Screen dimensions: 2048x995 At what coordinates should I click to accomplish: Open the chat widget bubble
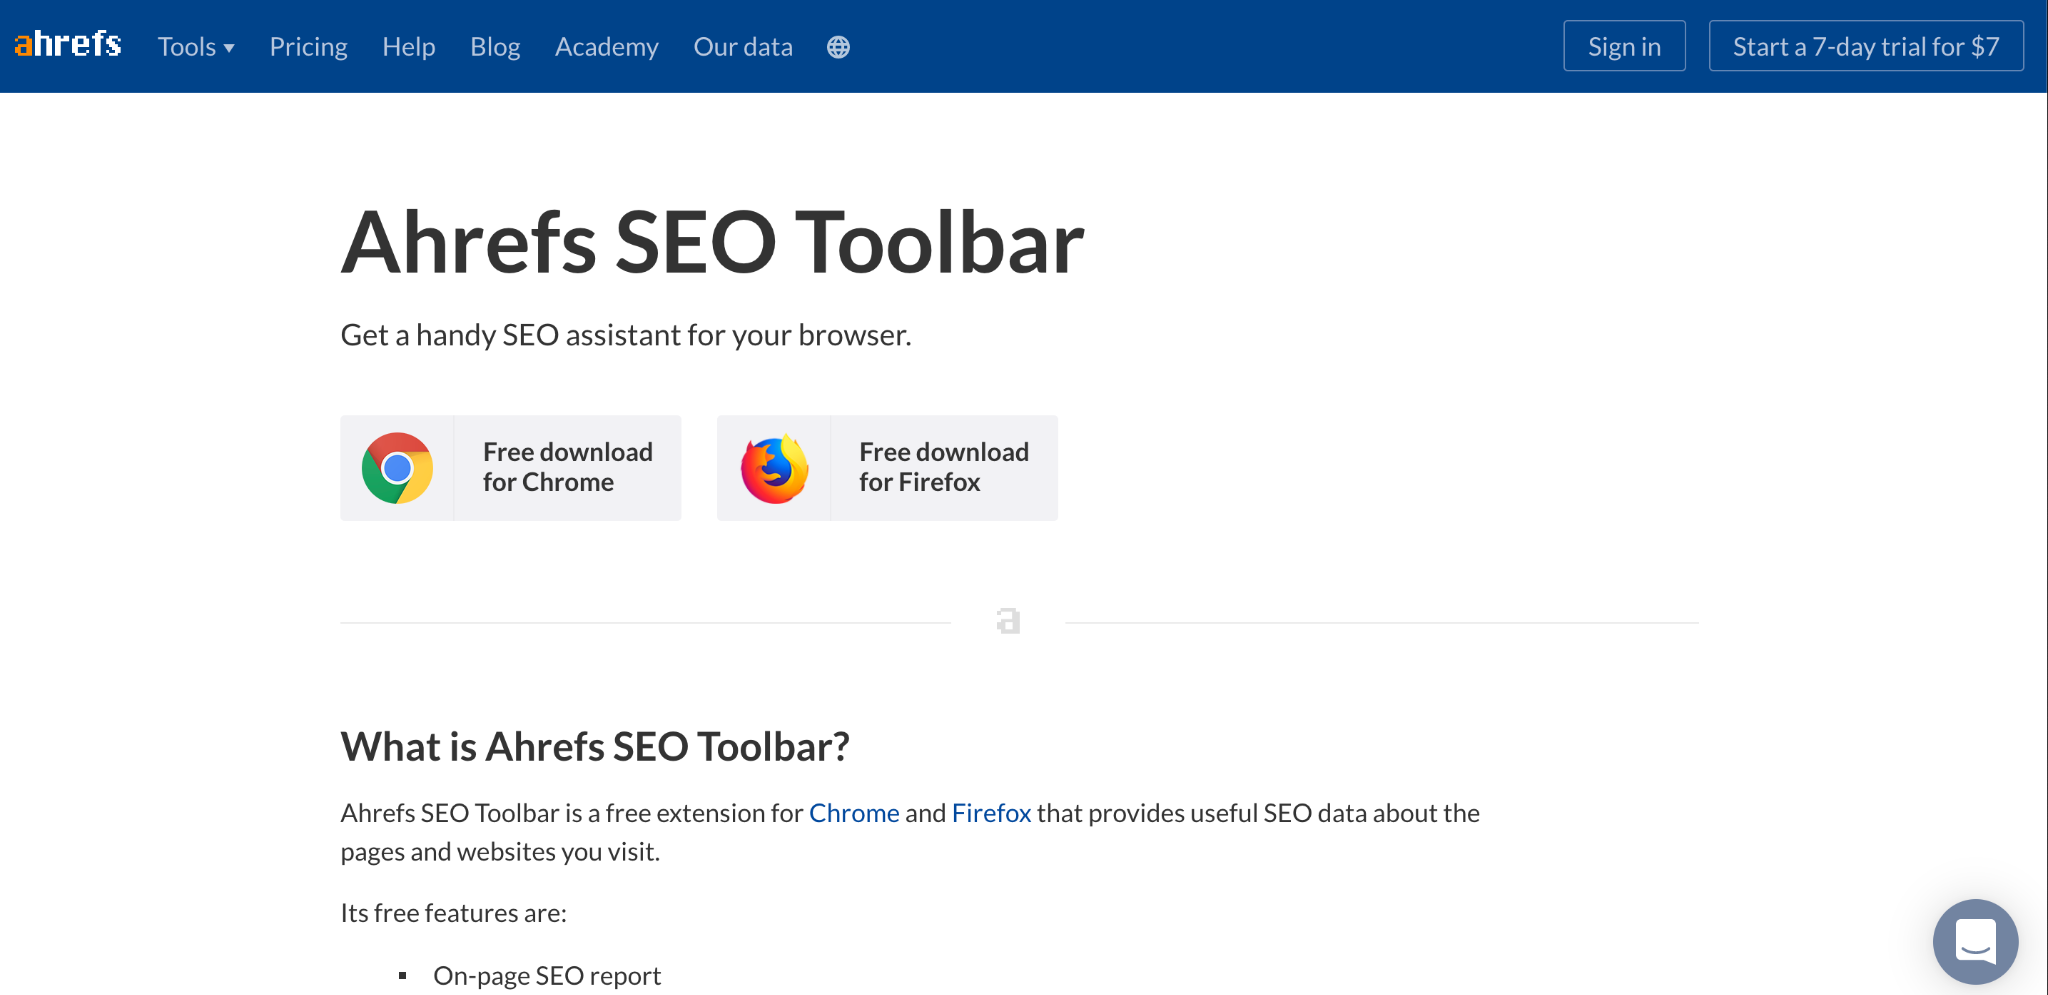[1975, 941]
